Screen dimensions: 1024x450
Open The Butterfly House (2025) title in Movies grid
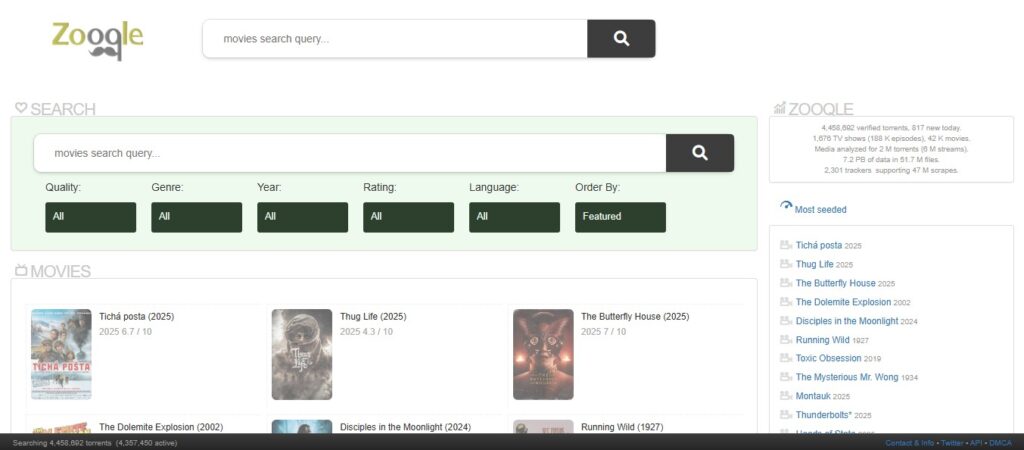[635, 317]
